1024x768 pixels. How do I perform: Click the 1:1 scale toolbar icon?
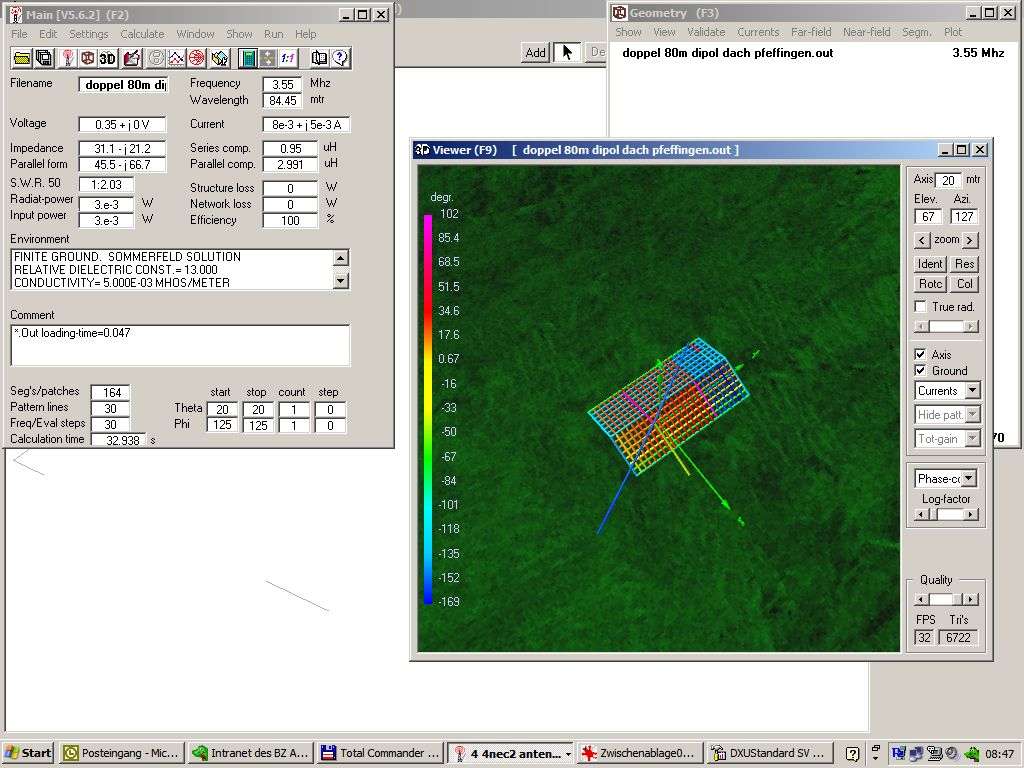point(287,58)
